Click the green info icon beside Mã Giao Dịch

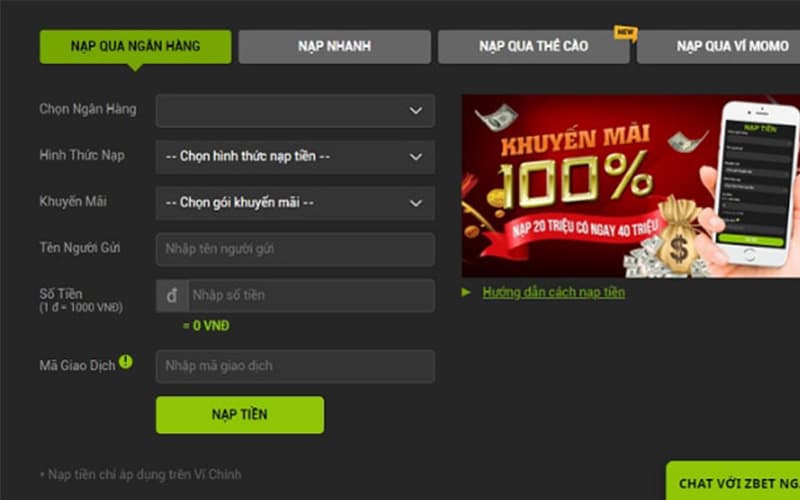(126, 362)
